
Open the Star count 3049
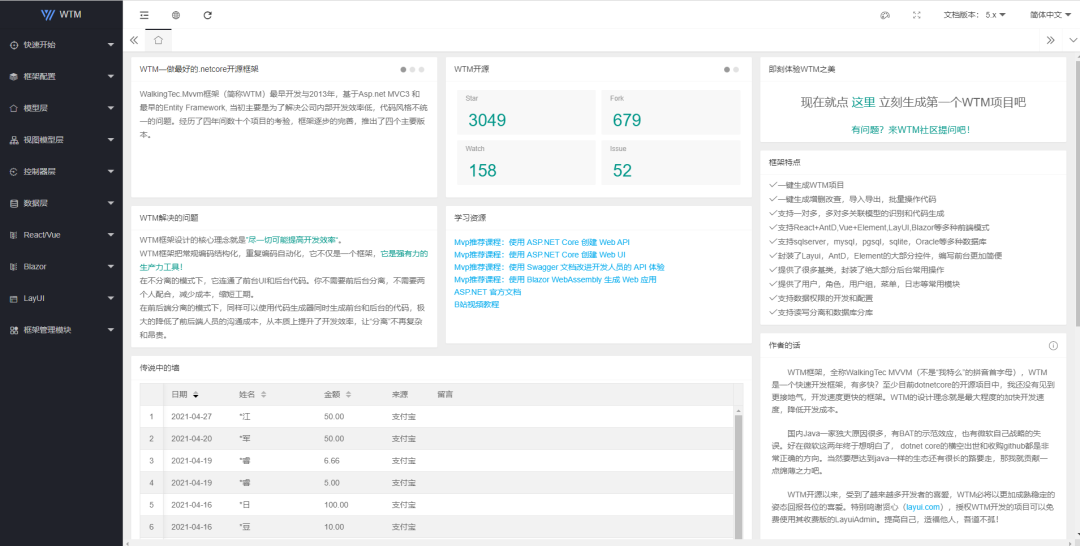click(487, 120)
